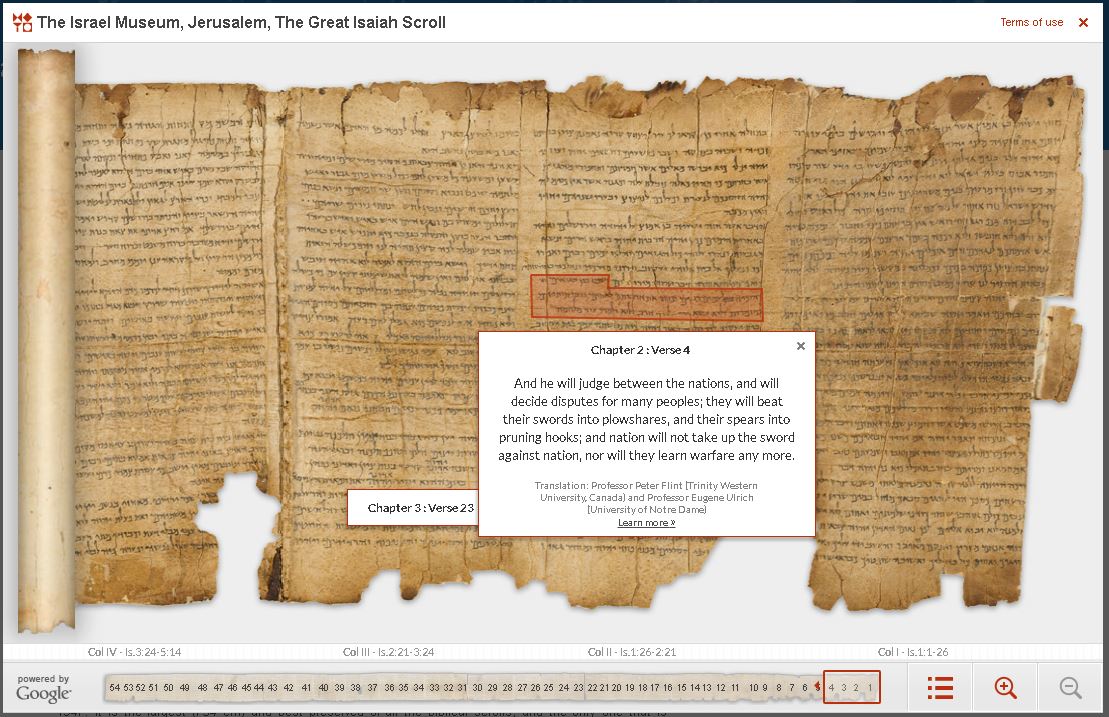
Task: Select column 1 in the navigator
Action: point(870,687)
